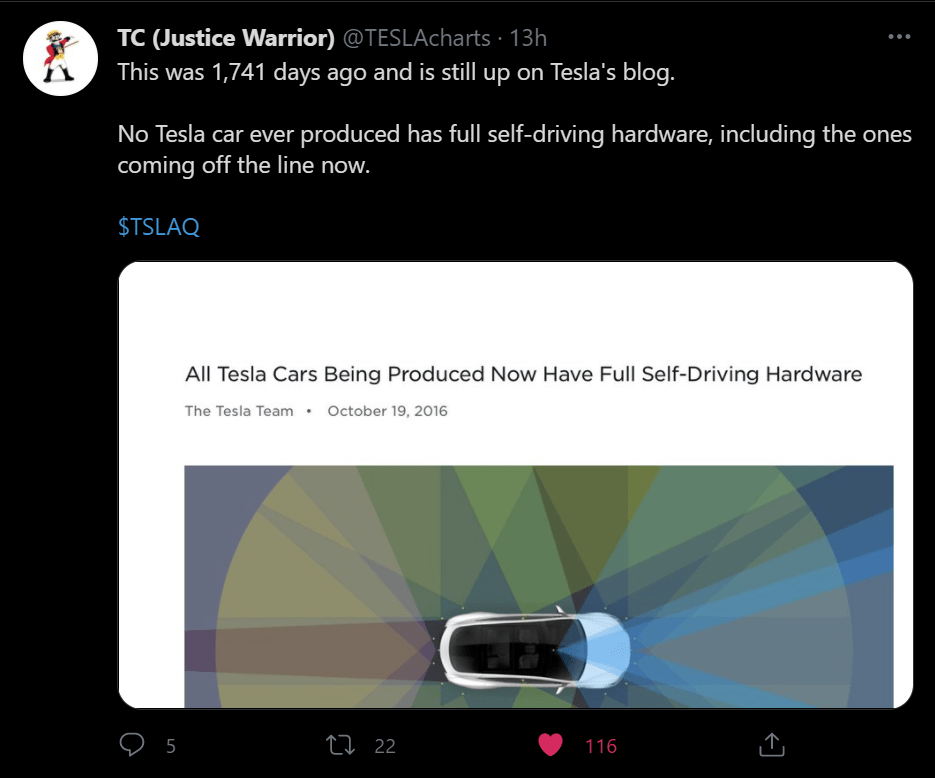This screenshot has height=778, width=935.
Task: Open TC (Justice Warrior) profile avatar
Action: coord(59,59)
